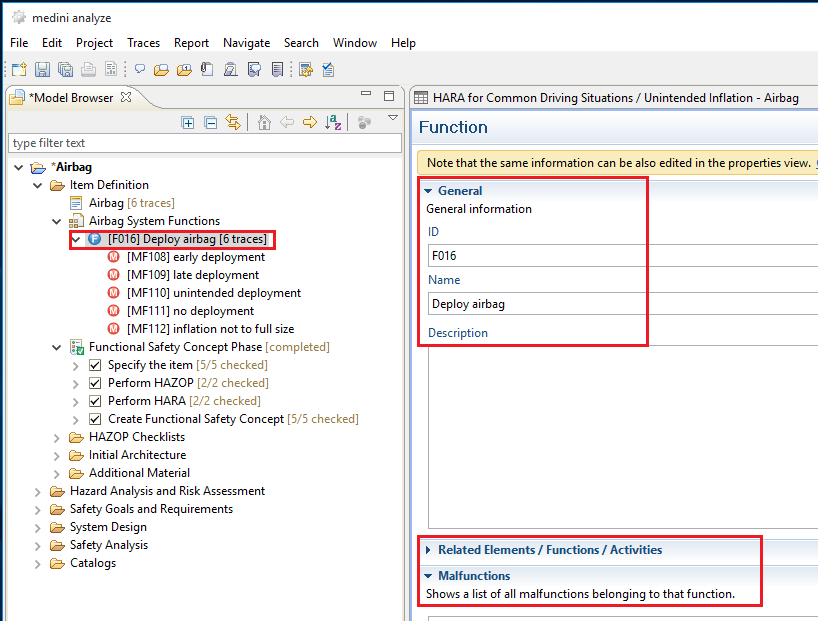Click the Save icon in the toolbar
This screenshot has width=818, height=621.
[42, 69]
